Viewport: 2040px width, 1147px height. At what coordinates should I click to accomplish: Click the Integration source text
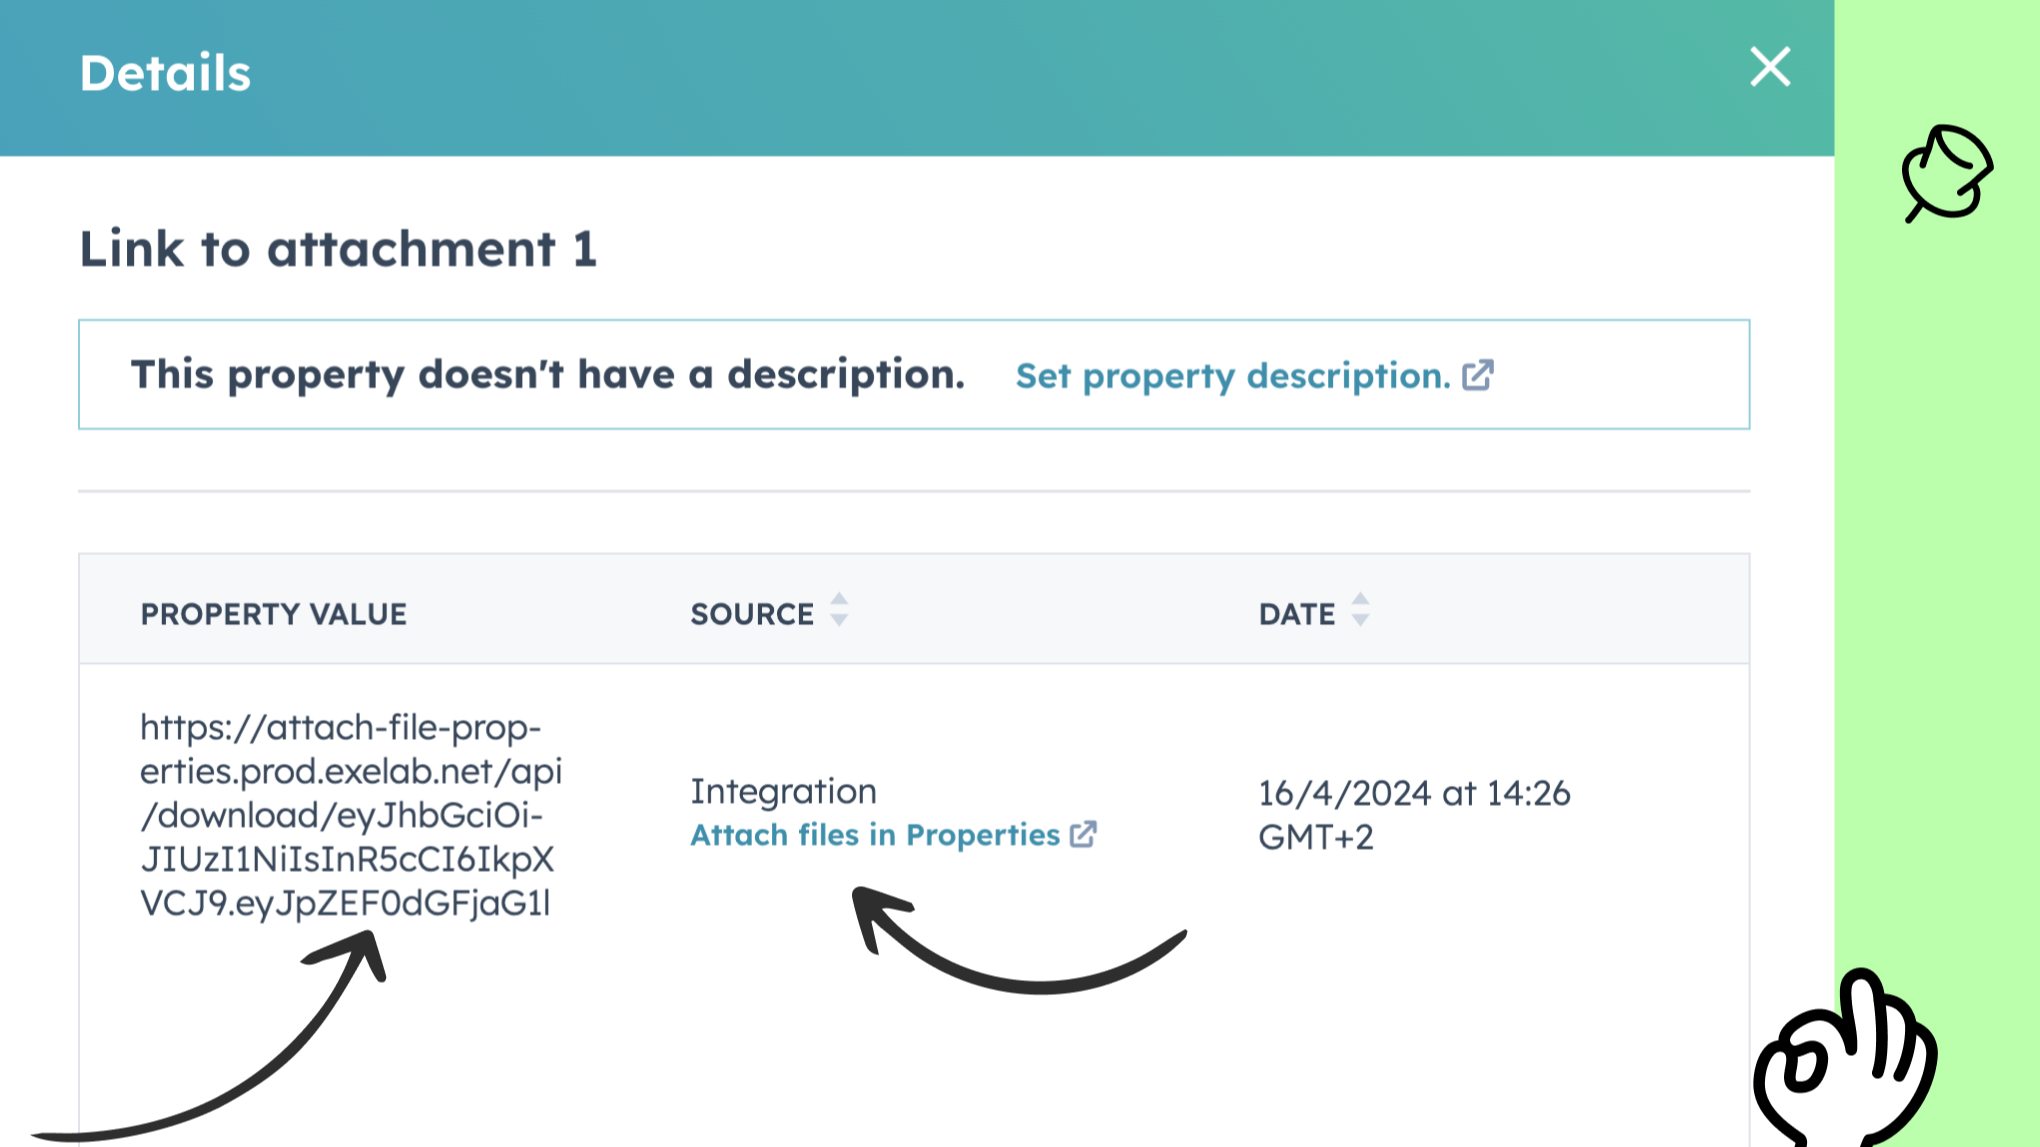coord(783,791)
